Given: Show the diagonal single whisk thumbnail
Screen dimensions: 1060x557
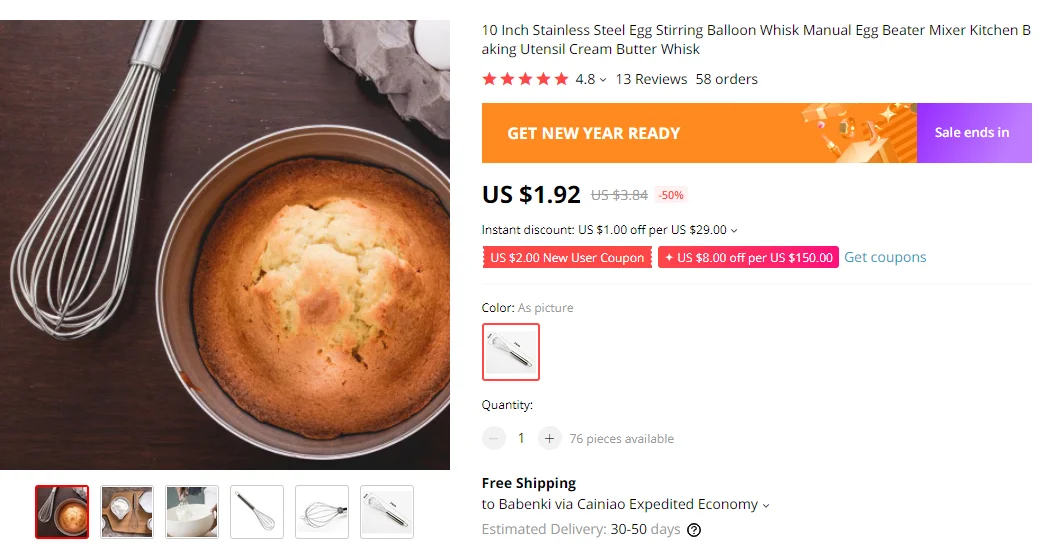Looking at the screenshot, I should pos(257,512).
